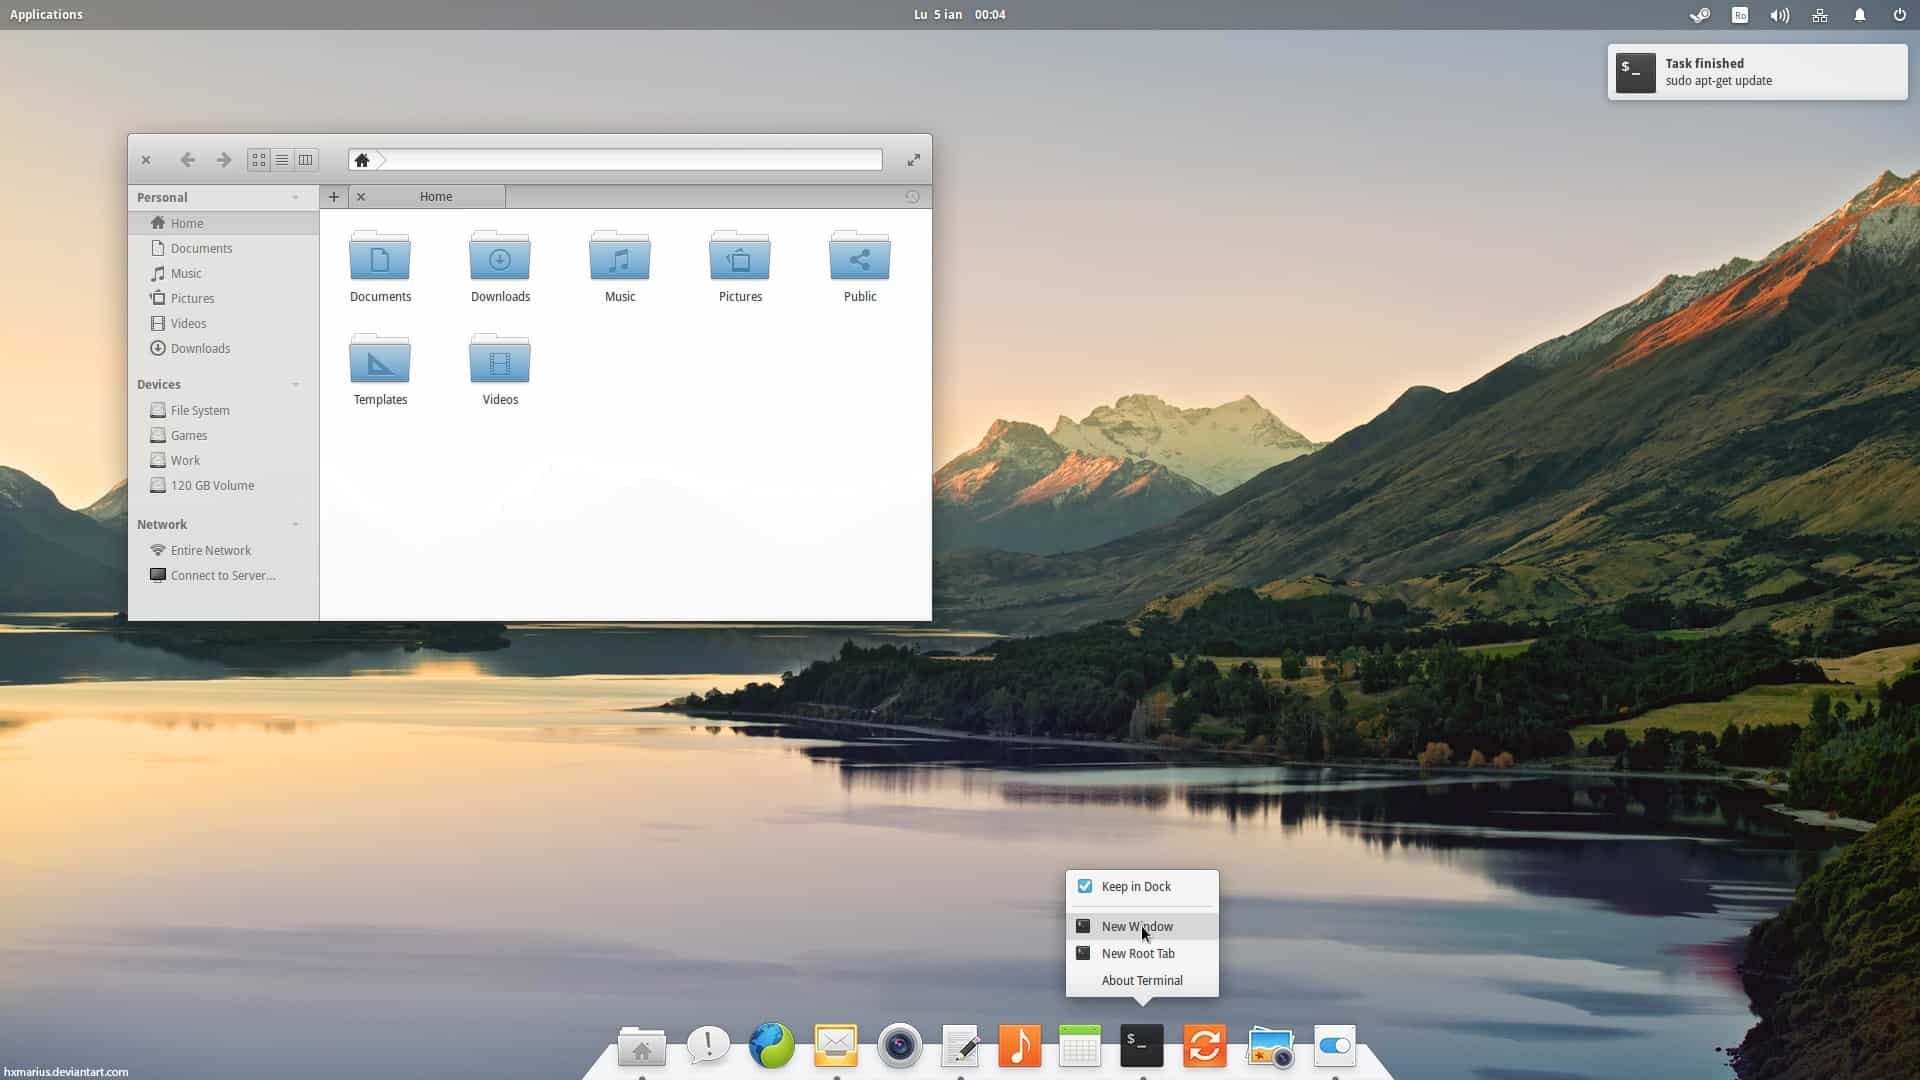This screenshot has height=1080, width=1920.
Task: Click the Home tab in the file manager
Action: (436, 196)
